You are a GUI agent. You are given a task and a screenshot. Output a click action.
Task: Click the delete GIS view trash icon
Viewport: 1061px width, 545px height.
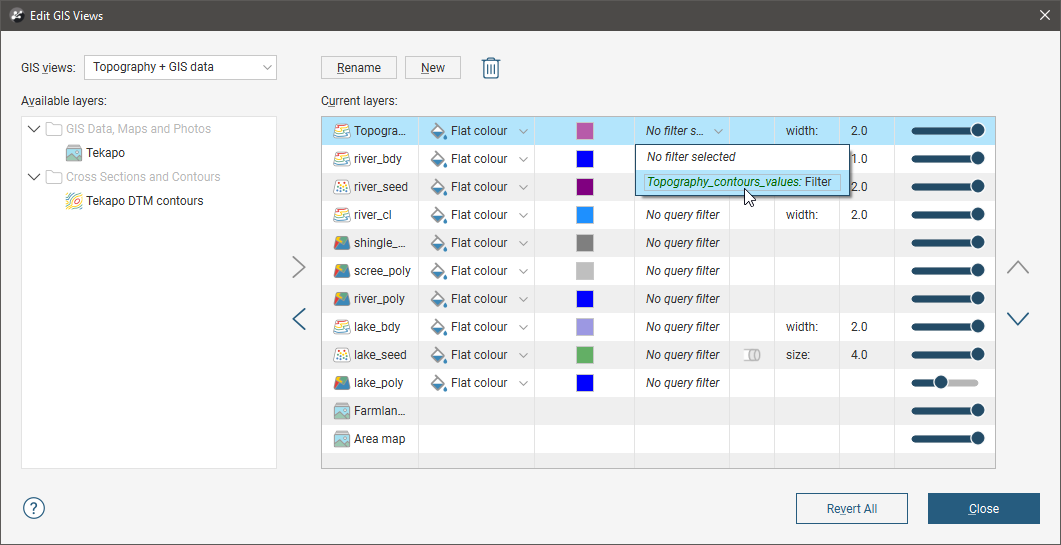click(490, 68)
